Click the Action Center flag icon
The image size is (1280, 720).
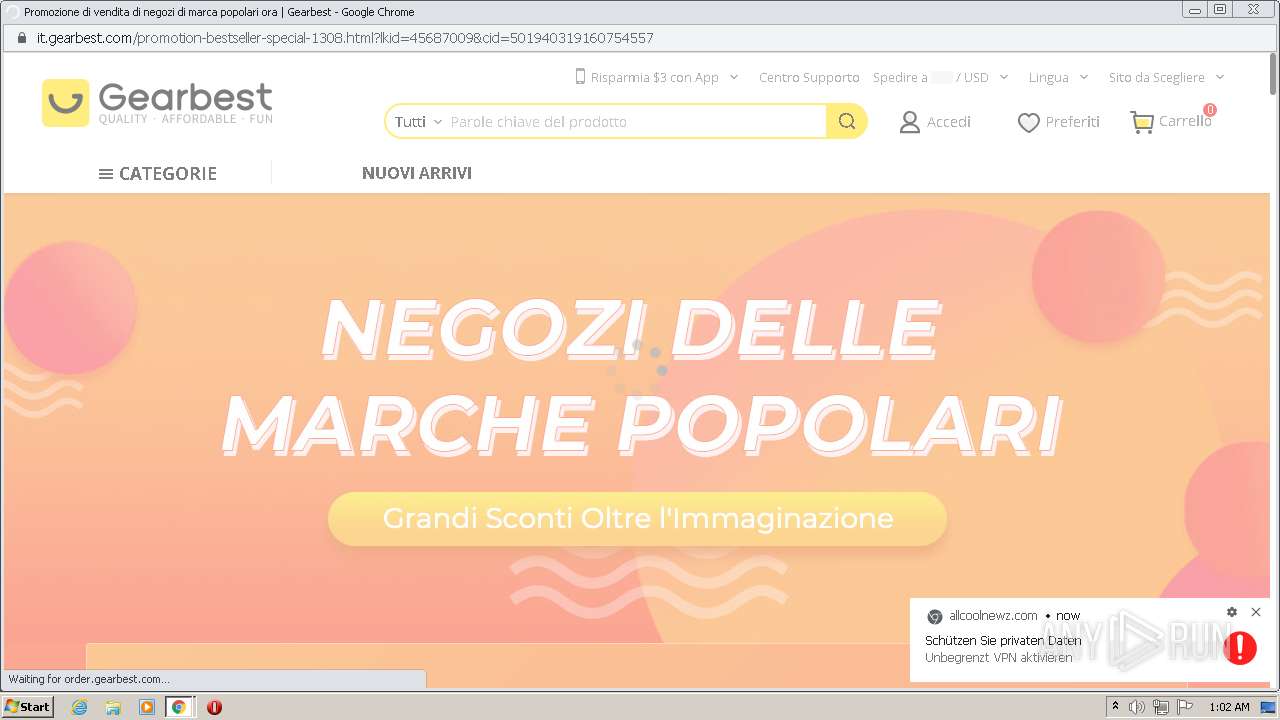pyautogui.click(x=1185, y=707)
